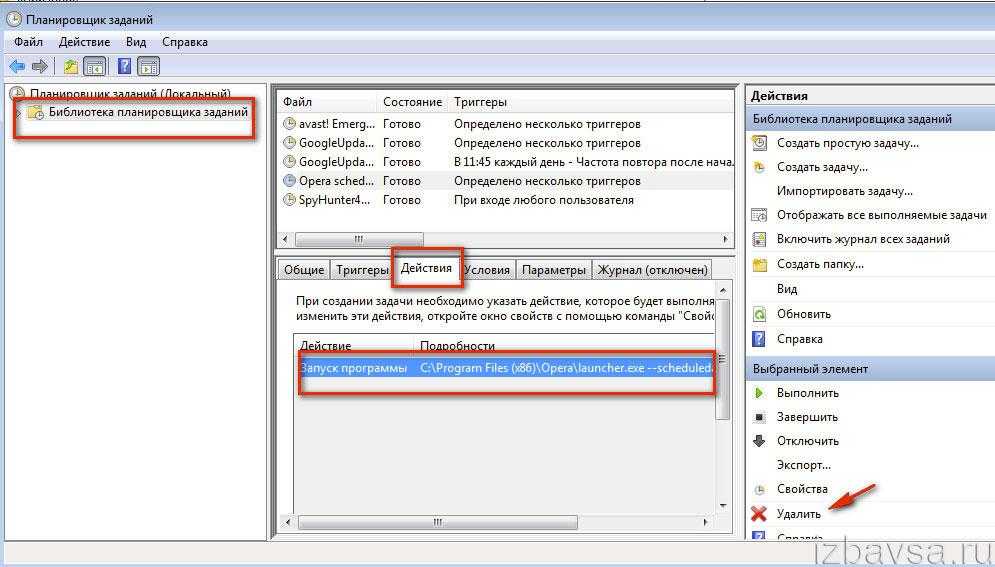Screen dimensions: 995x567
Task: Click the green Run (Выполнить) arrow icon
Action: pos(759,393)
